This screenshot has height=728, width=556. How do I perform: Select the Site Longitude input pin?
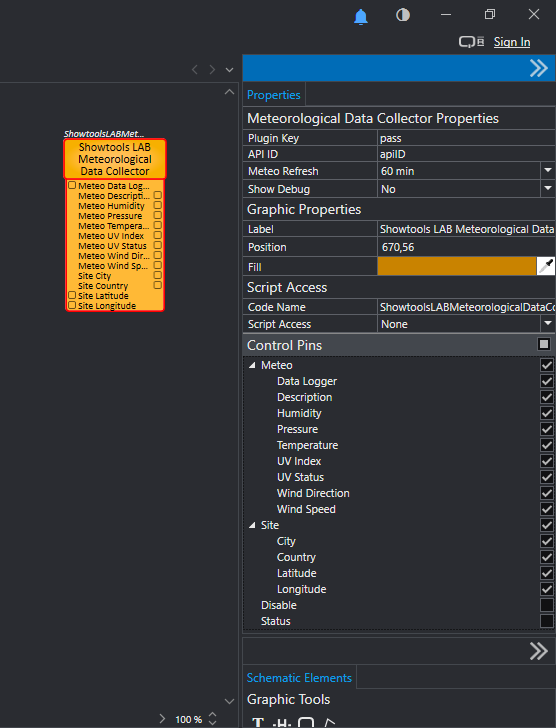(72, 305)
